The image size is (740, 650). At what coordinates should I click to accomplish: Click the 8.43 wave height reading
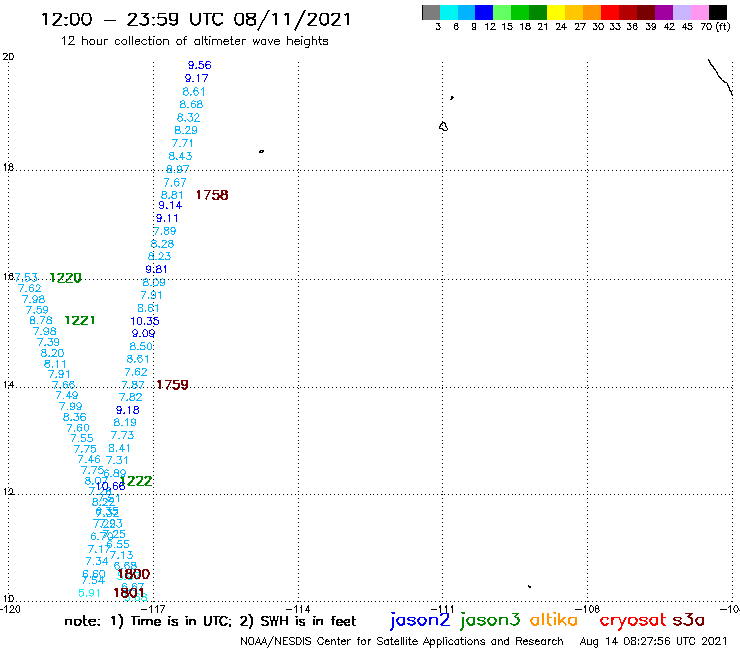pyautogui.click(x=180, y=156)
